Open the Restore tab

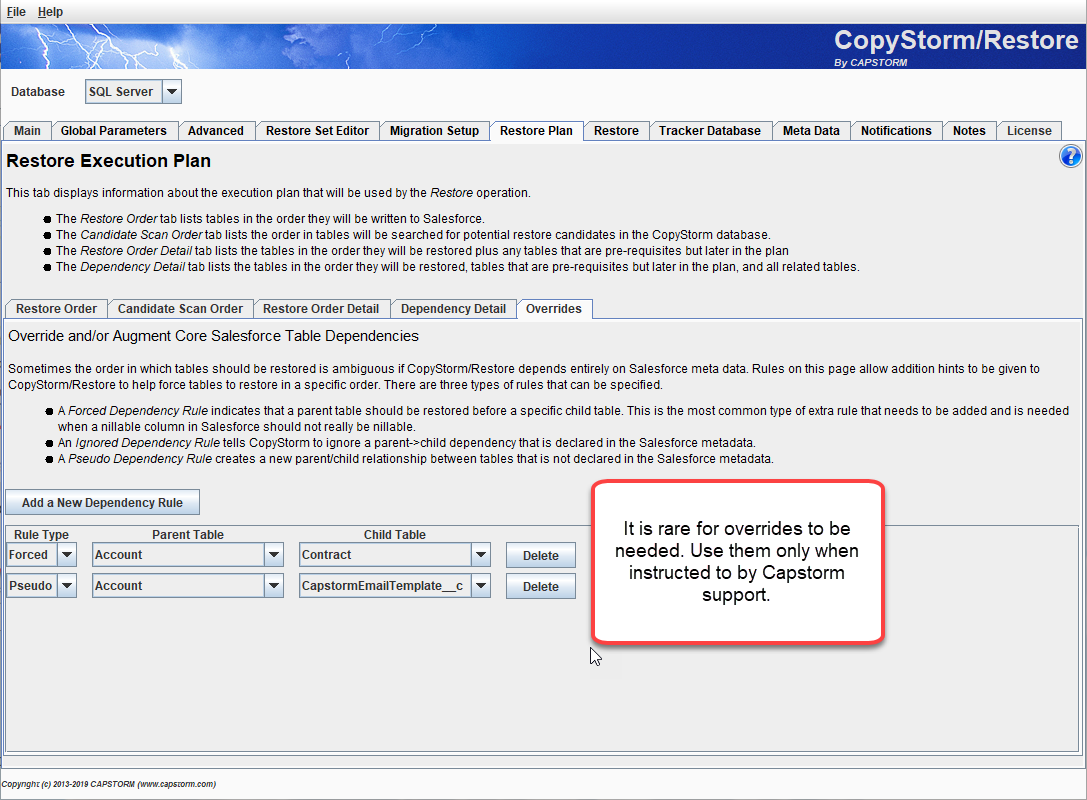click(x=616, y=131)
